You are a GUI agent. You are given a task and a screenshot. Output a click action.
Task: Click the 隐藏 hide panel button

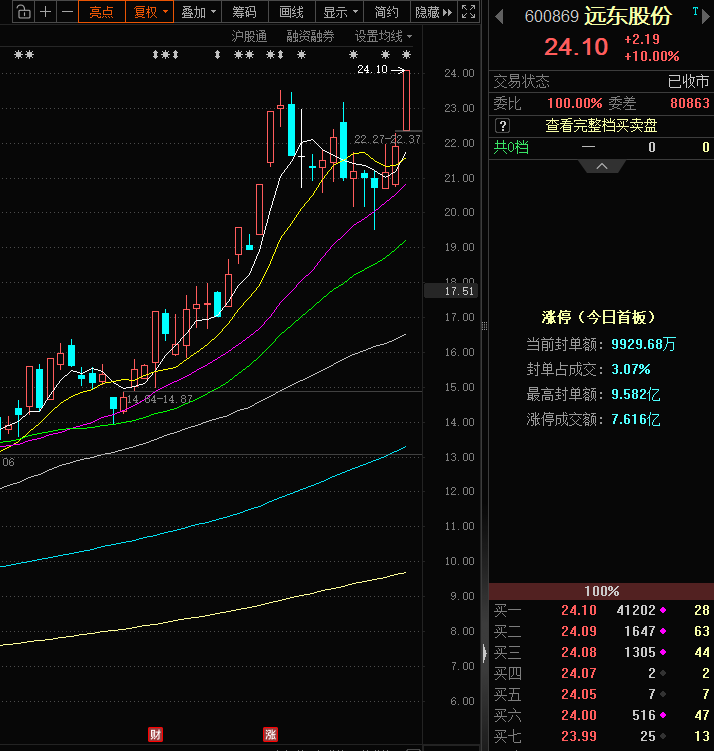coord(433,11)
